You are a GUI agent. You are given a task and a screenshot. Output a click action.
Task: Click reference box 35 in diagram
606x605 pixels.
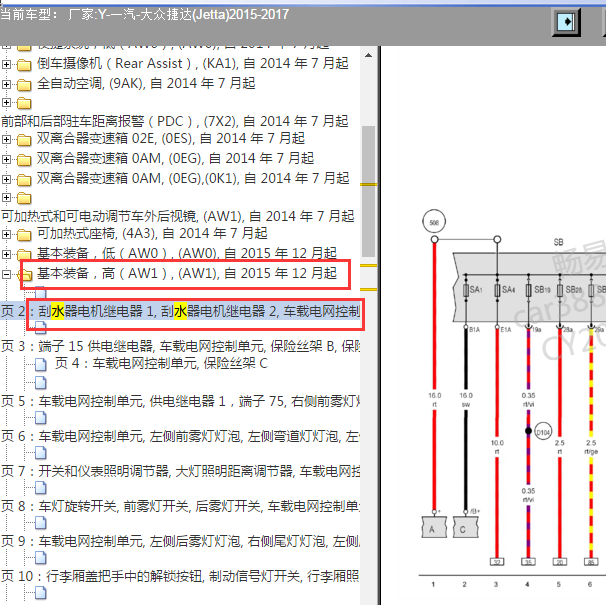point(528,562)
